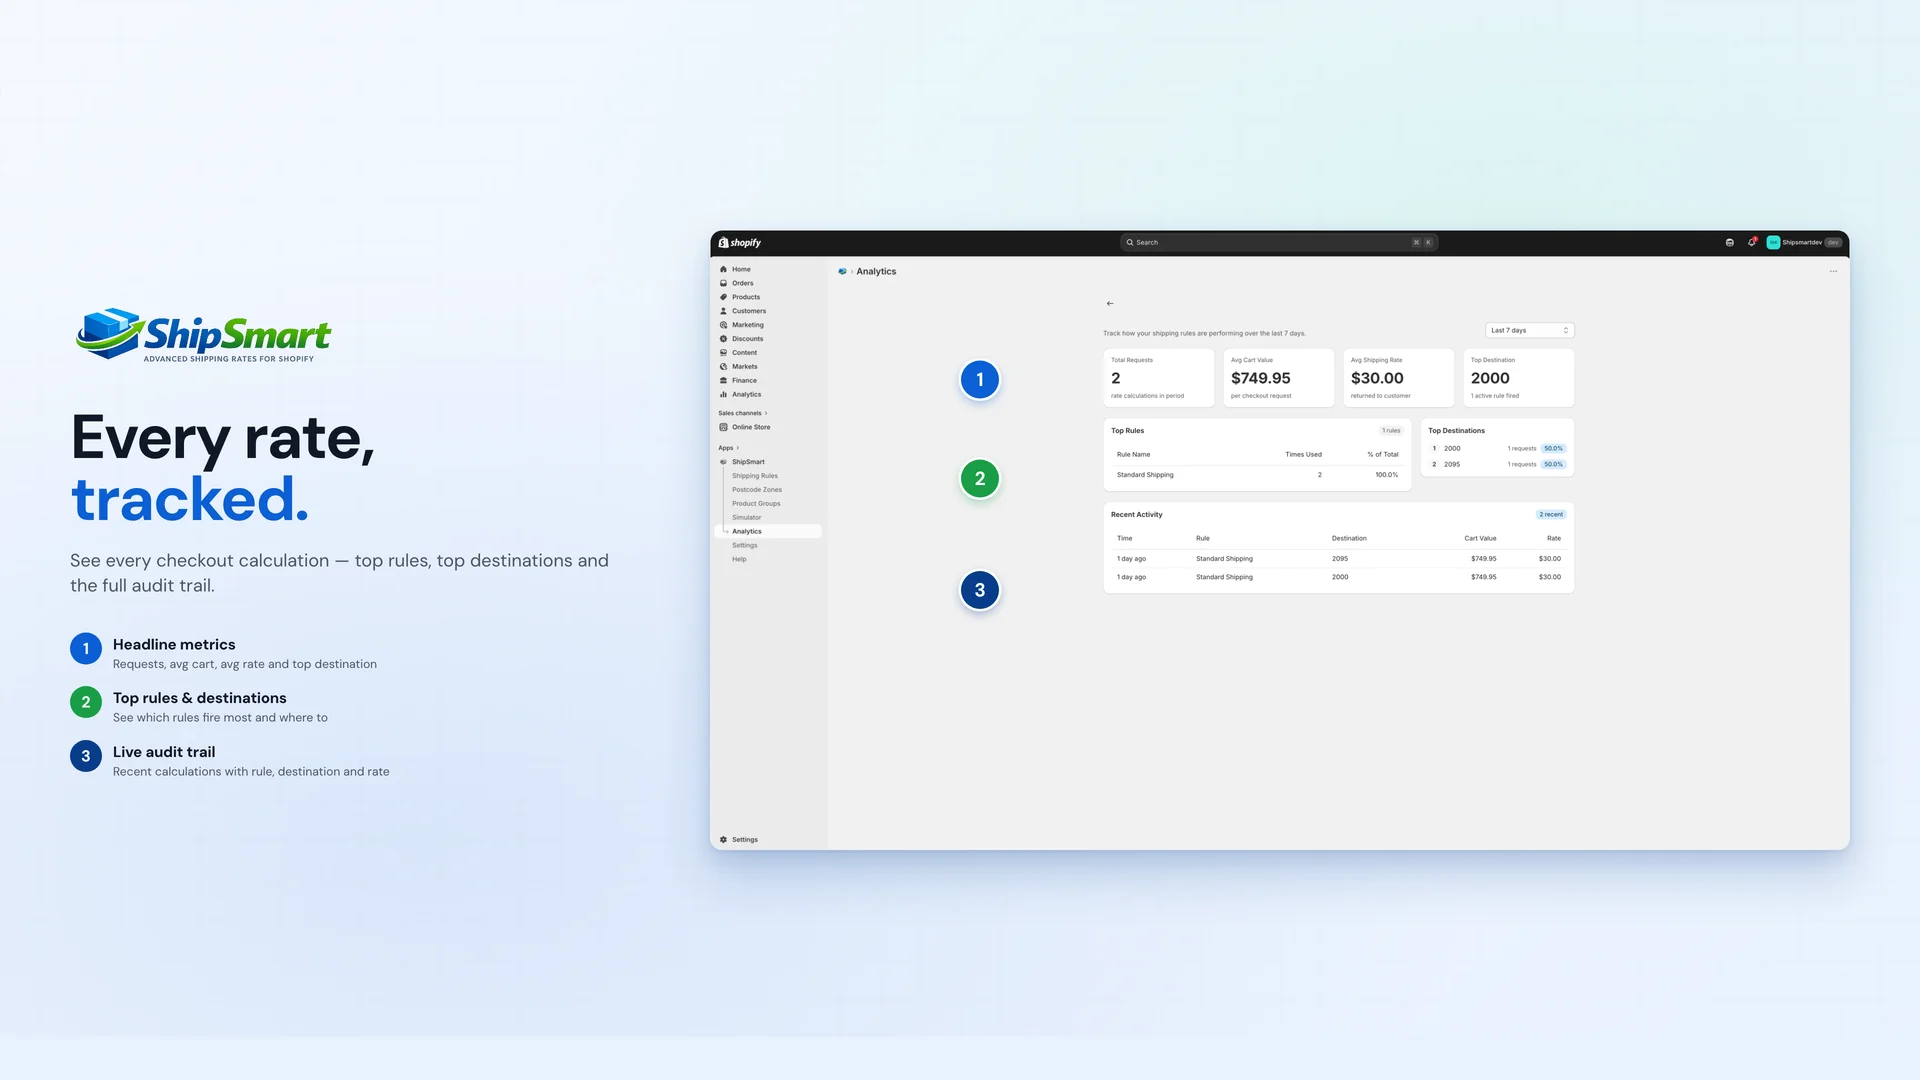Open Products via its tag icon
The height and width of the screenshot is (1080, 1920).
pyautogui.click(x=723, y=297)
